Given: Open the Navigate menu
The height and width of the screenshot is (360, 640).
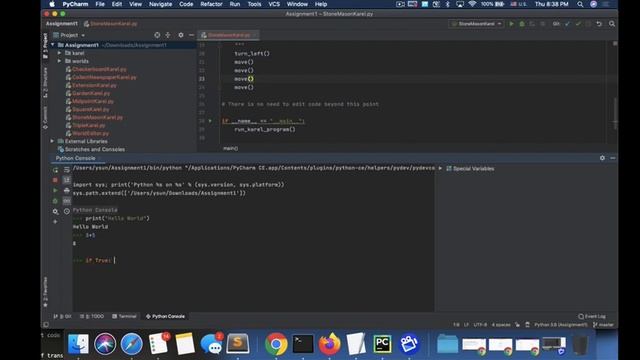Looking at the screenshot, I should 160,4.
